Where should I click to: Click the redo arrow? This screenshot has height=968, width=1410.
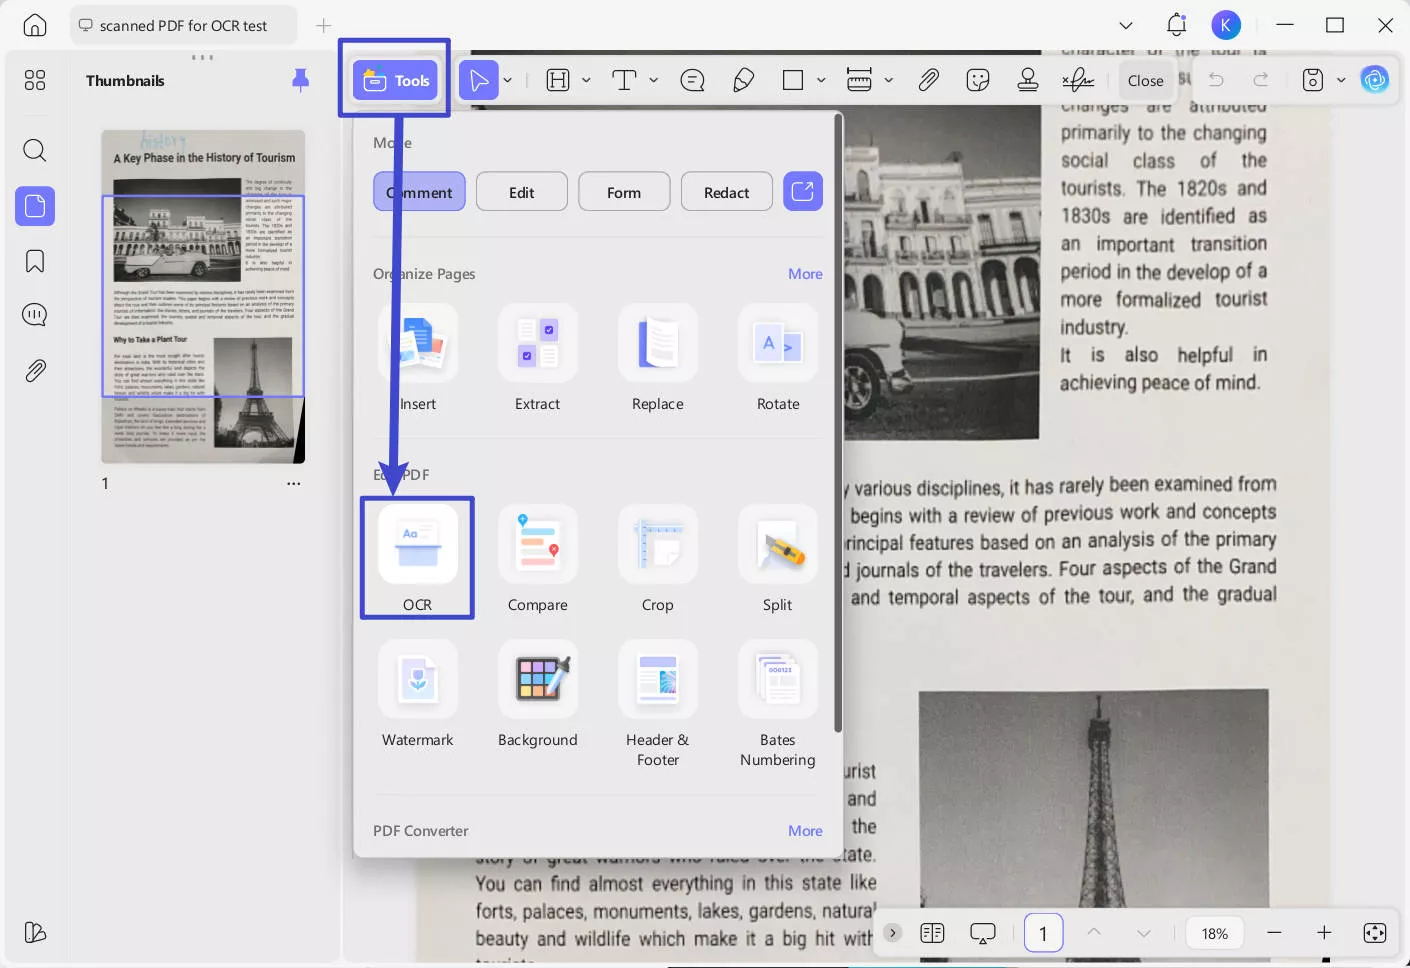(1261, 80)
